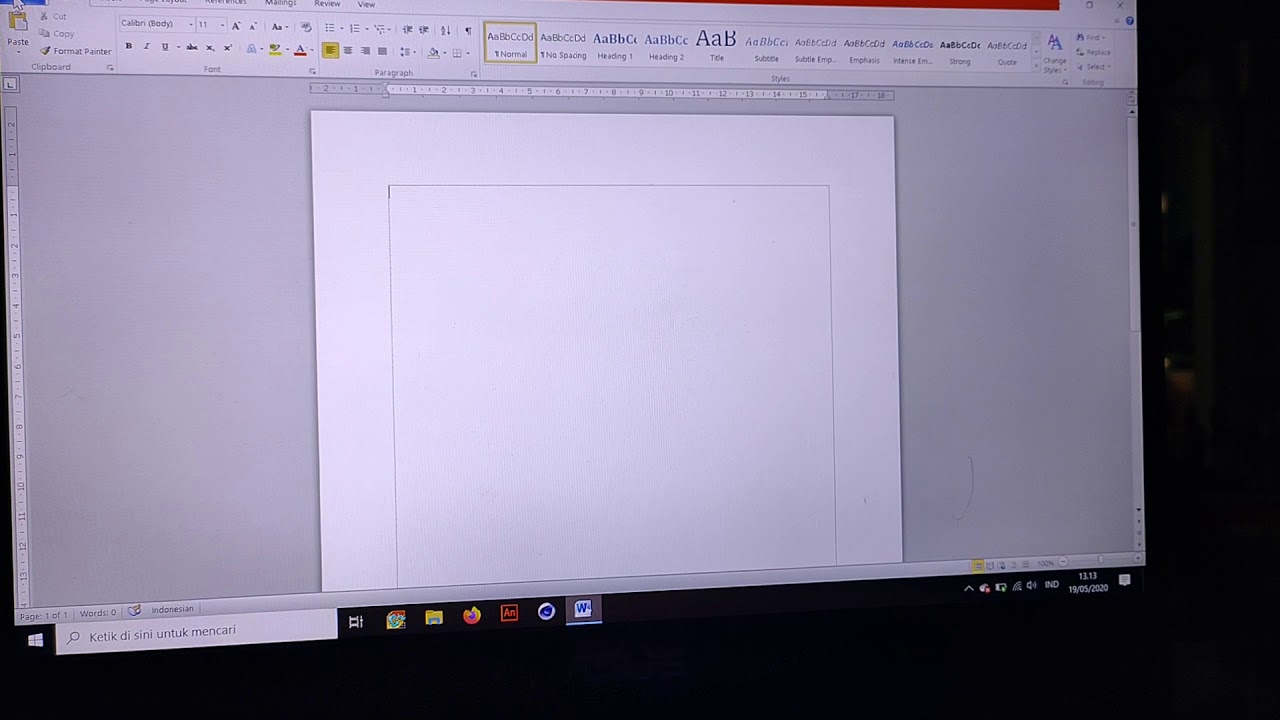Apply the red font color
Viewport: 1280px width, 720px height.
[x=299, y=50]
